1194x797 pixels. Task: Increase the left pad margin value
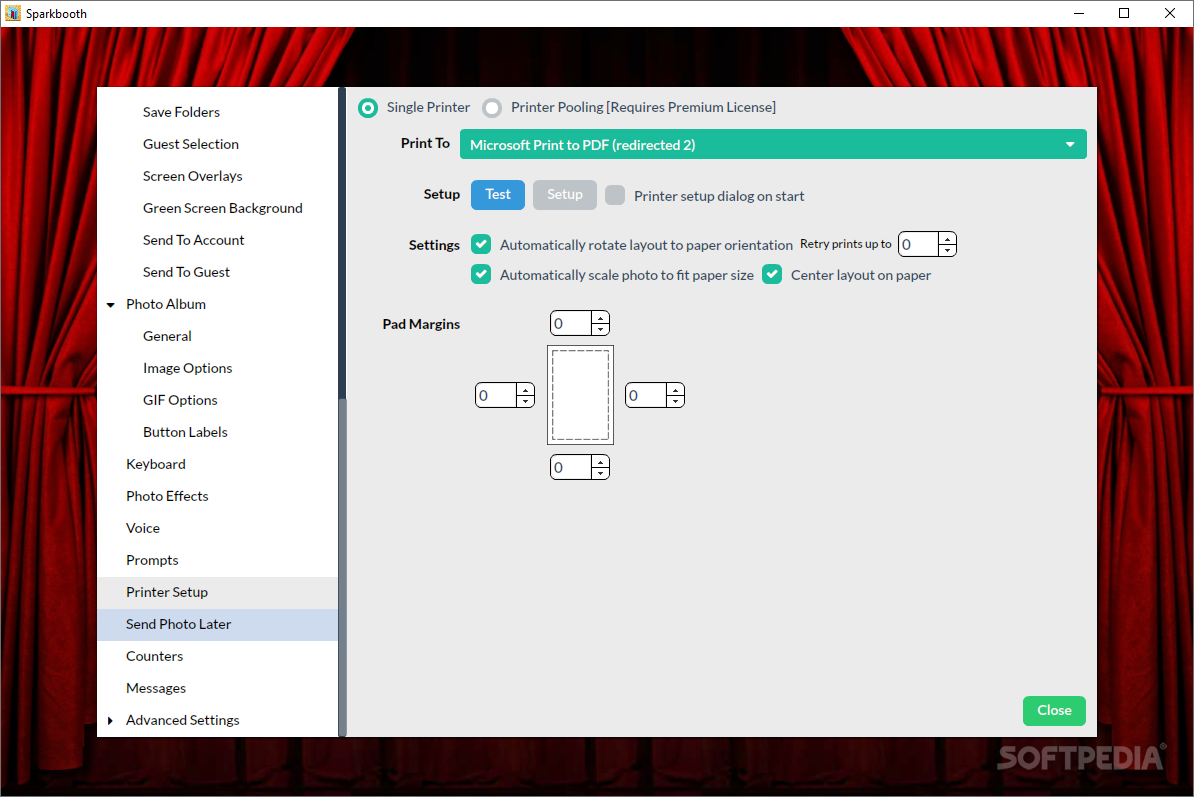(x=525, y=390)
